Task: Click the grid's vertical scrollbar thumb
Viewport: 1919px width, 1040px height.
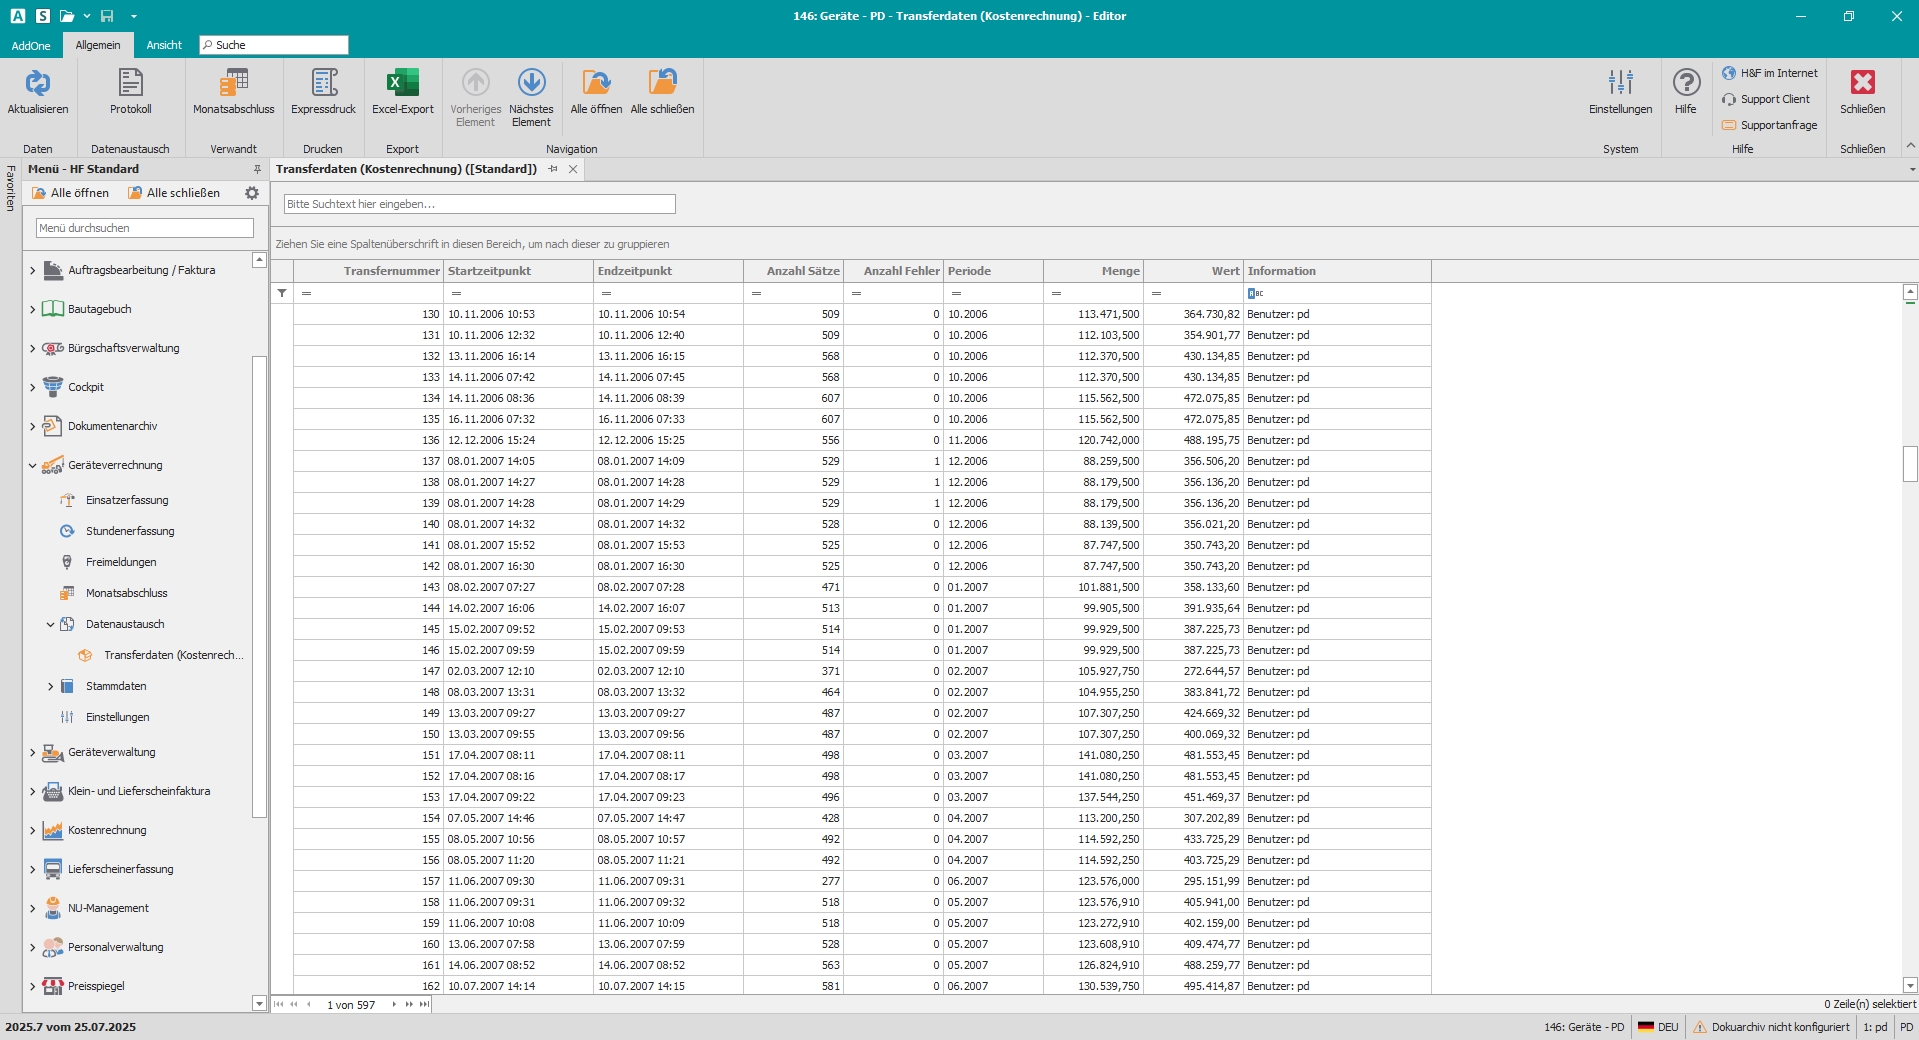Action: tap(1909, 464)
